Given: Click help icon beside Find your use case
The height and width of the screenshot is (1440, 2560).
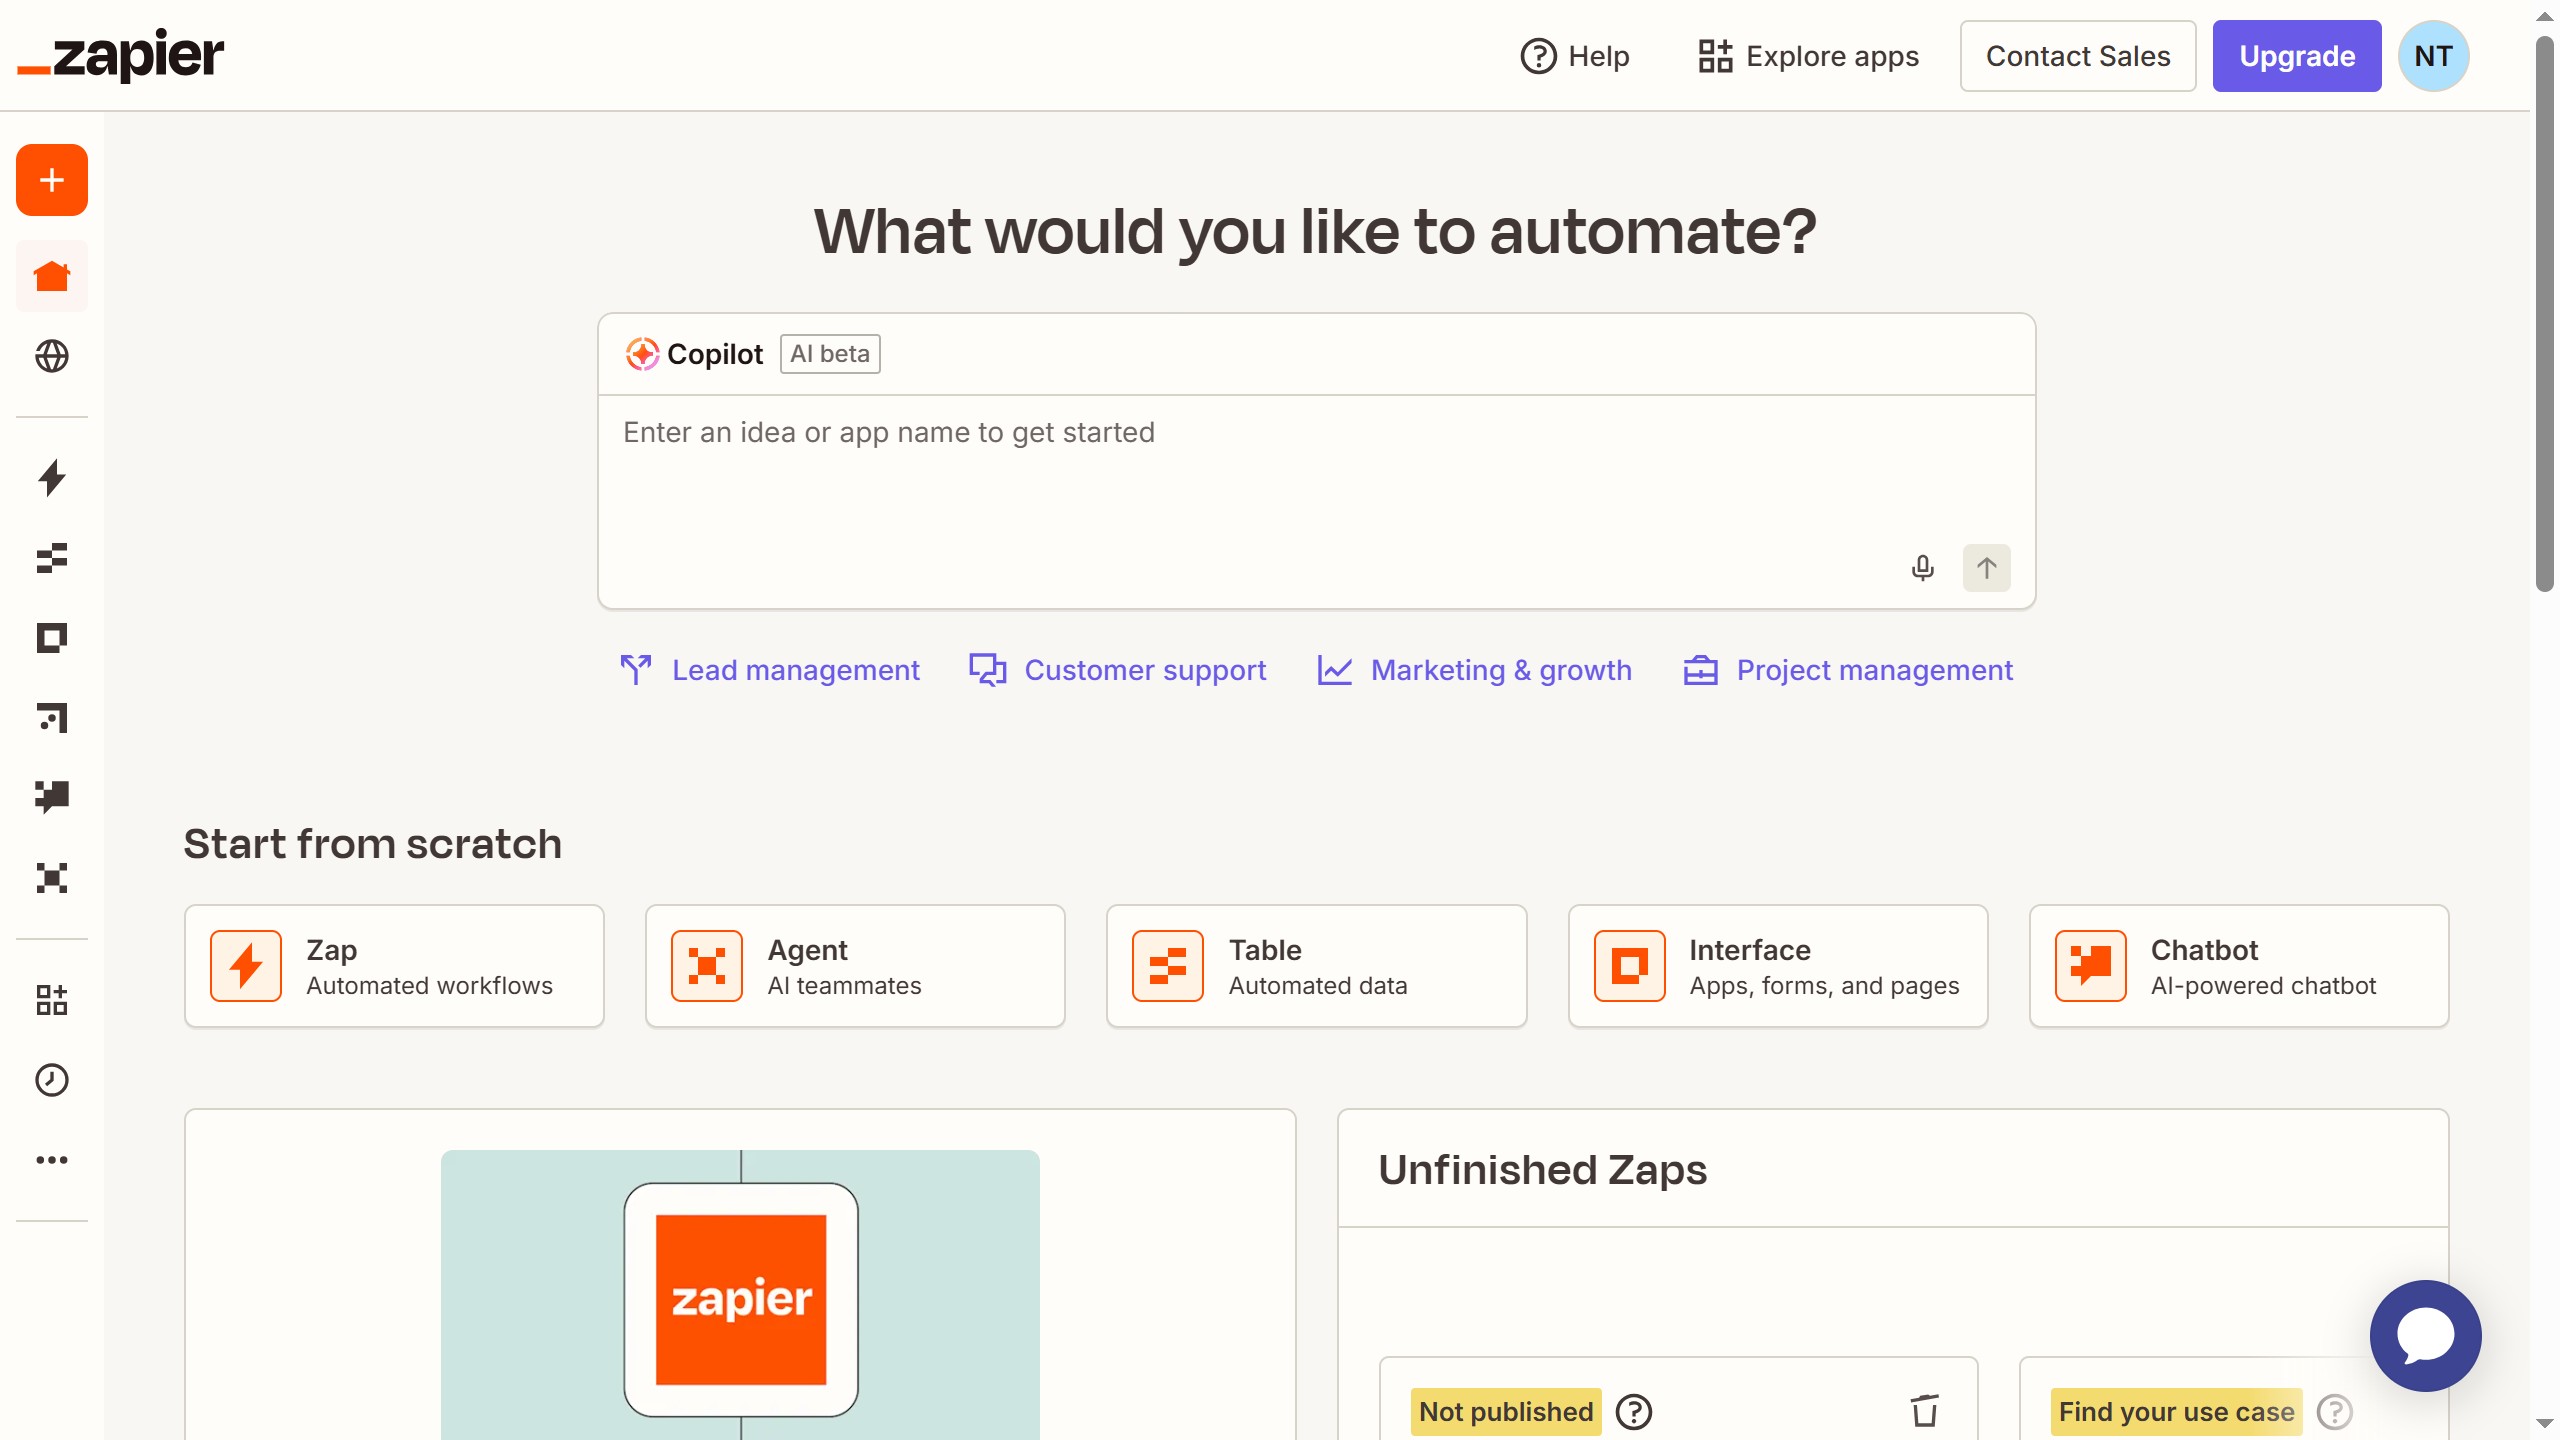Looking at the screenshot, I should coord(2334,1412).
